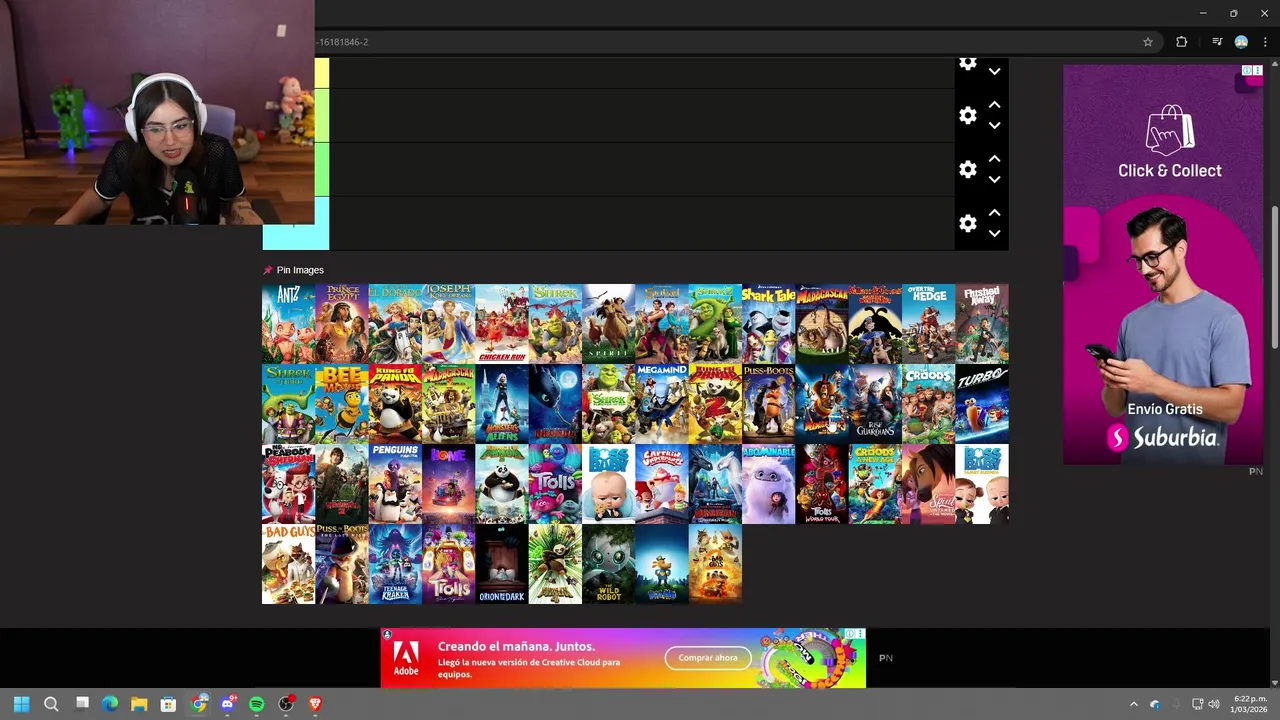Click the light green tier label cell
Image resolution: width=1280 pixels, height=720 pixels.
pyautogui.click(x=321, y=115)
